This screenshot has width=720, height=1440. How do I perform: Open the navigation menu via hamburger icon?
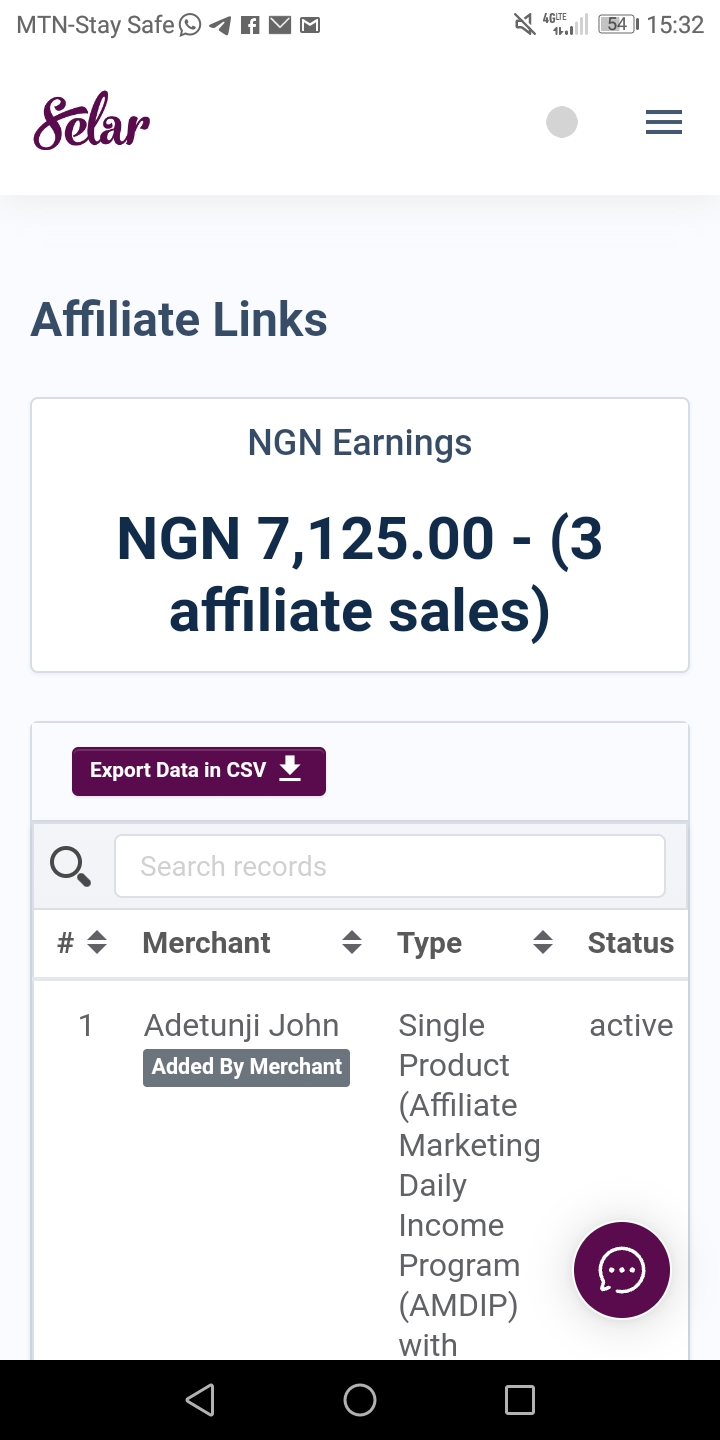663,121
